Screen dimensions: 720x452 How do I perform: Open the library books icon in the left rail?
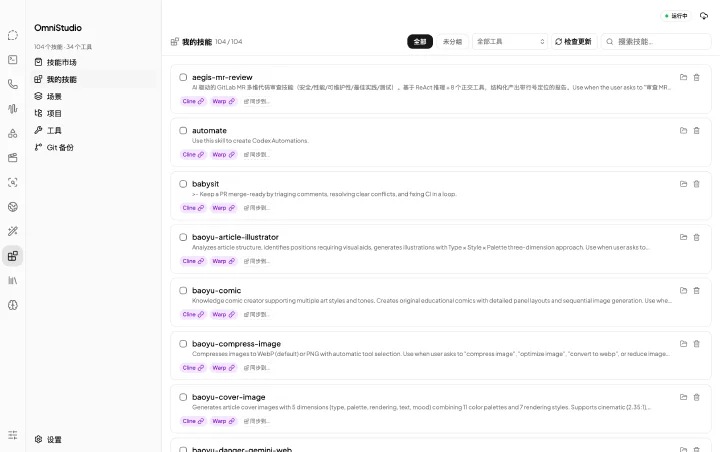pos(13,280)
